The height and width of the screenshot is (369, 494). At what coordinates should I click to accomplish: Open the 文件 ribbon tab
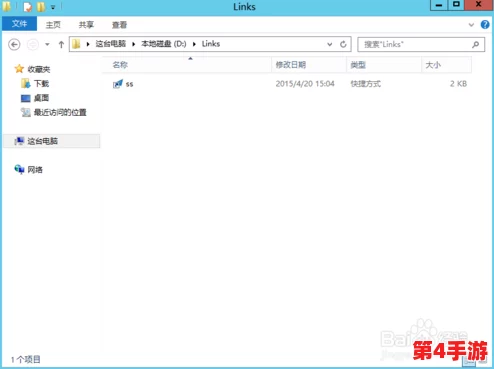click(19, 24)
